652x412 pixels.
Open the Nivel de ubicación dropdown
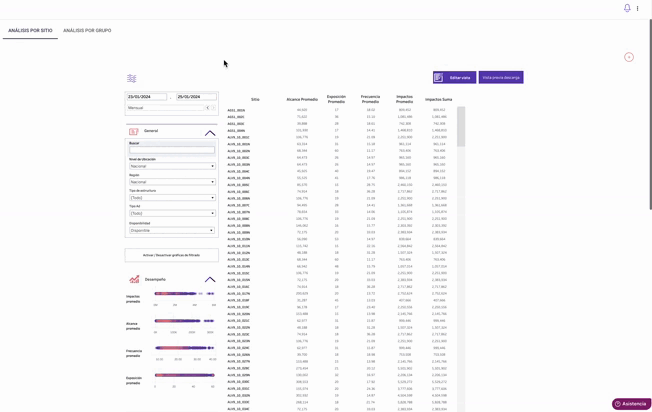172,166
